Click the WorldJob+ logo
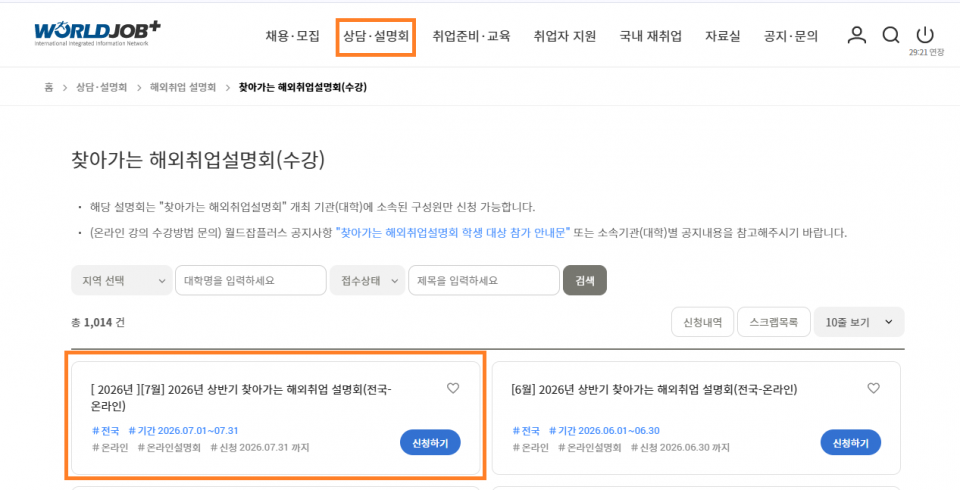The width and height of the screenshot is (960, 490). (x=97, y=34)
